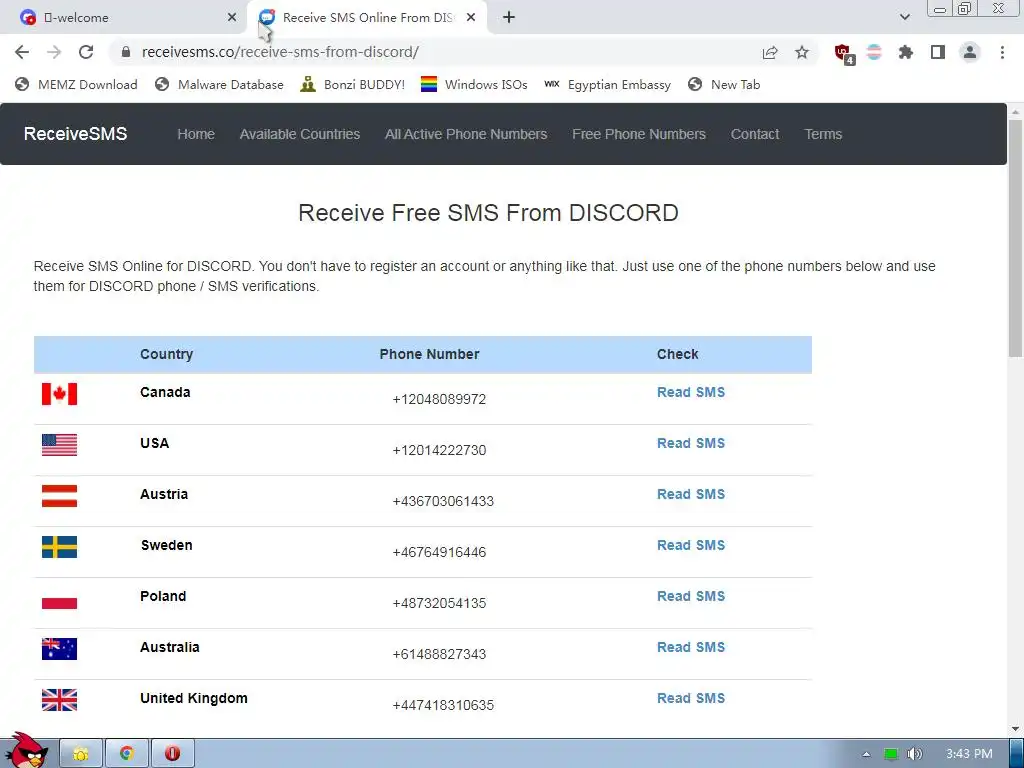
Task: Click the USA flag icon
Action: point(59,445)
